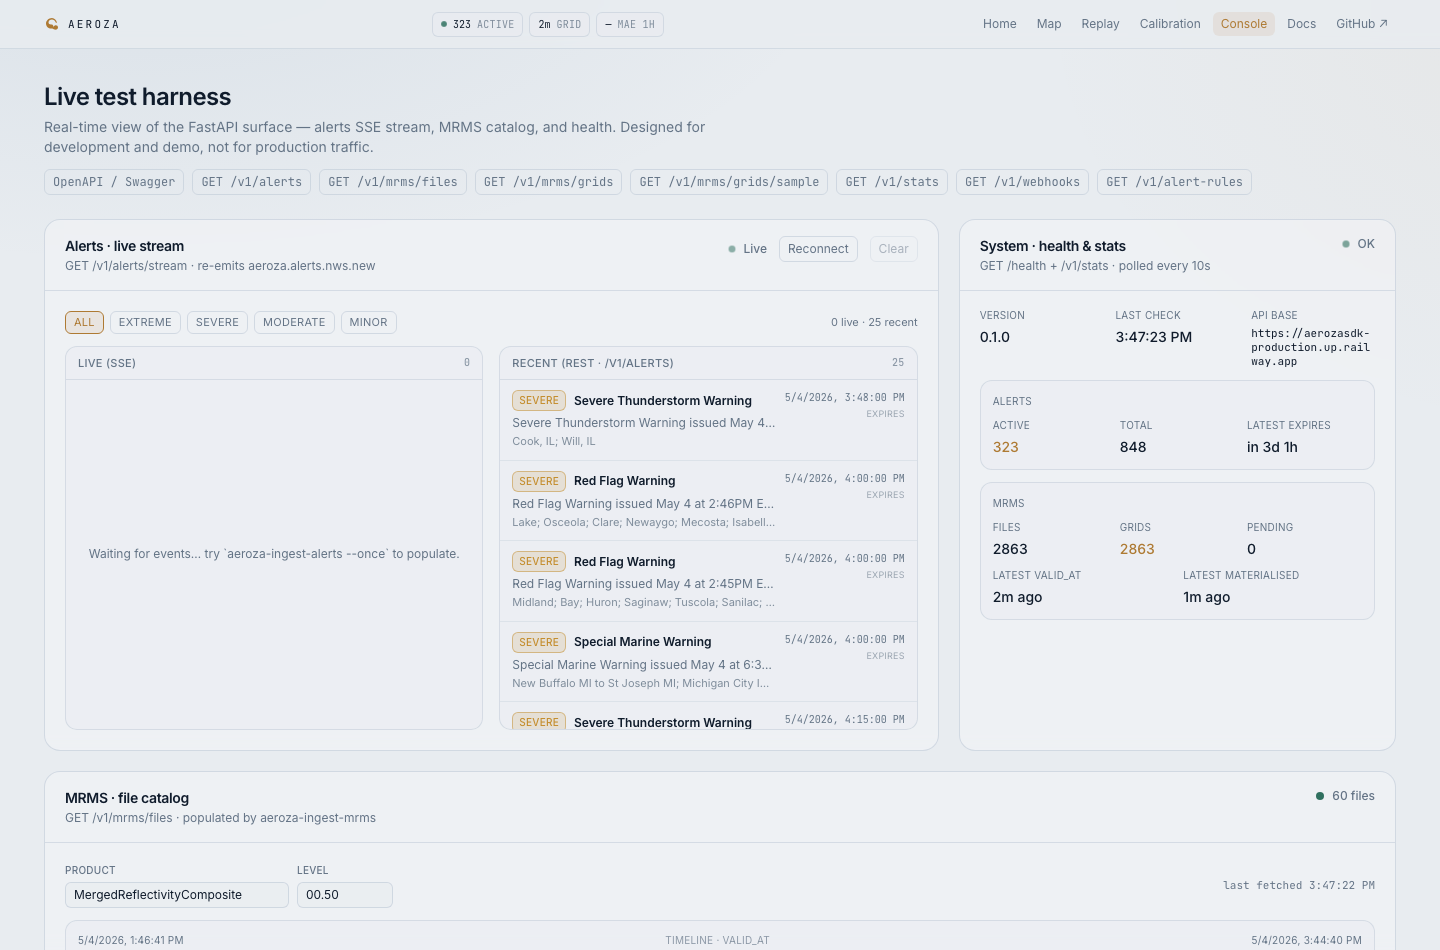The width and height of the screenshot is (1440, 950).
Task: Open the Replay page
Action: tap(1100, 24)
